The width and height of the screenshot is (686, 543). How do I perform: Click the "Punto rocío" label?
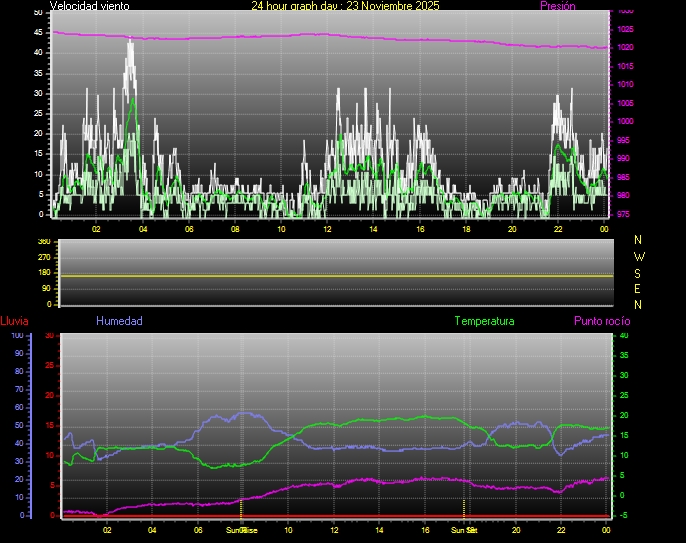click(602, 321)
